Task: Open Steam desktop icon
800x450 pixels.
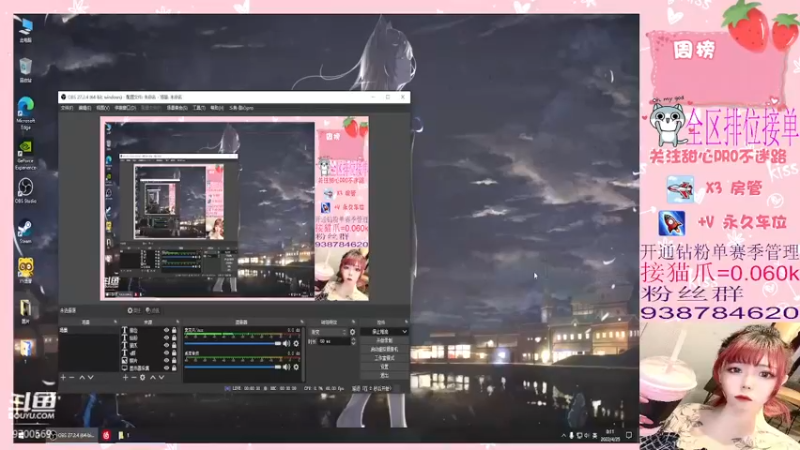Action: click(x=26, y=231)
